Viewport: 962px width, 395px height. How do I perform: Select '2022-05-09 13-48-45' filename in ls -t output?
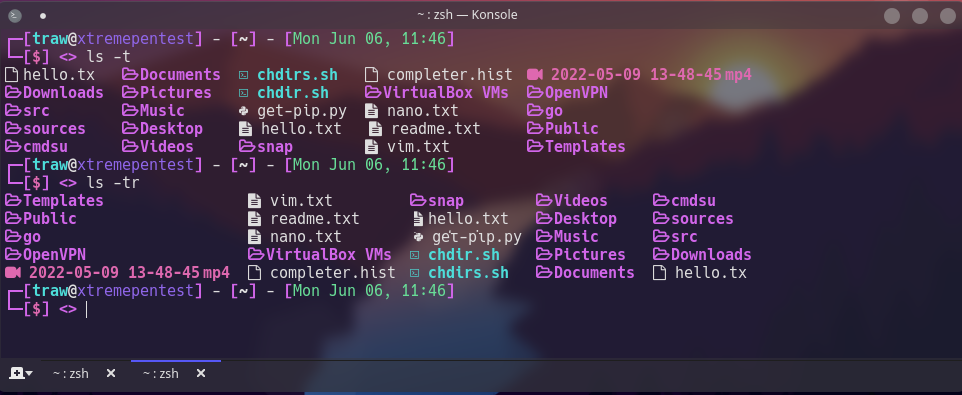click(636, 75)
